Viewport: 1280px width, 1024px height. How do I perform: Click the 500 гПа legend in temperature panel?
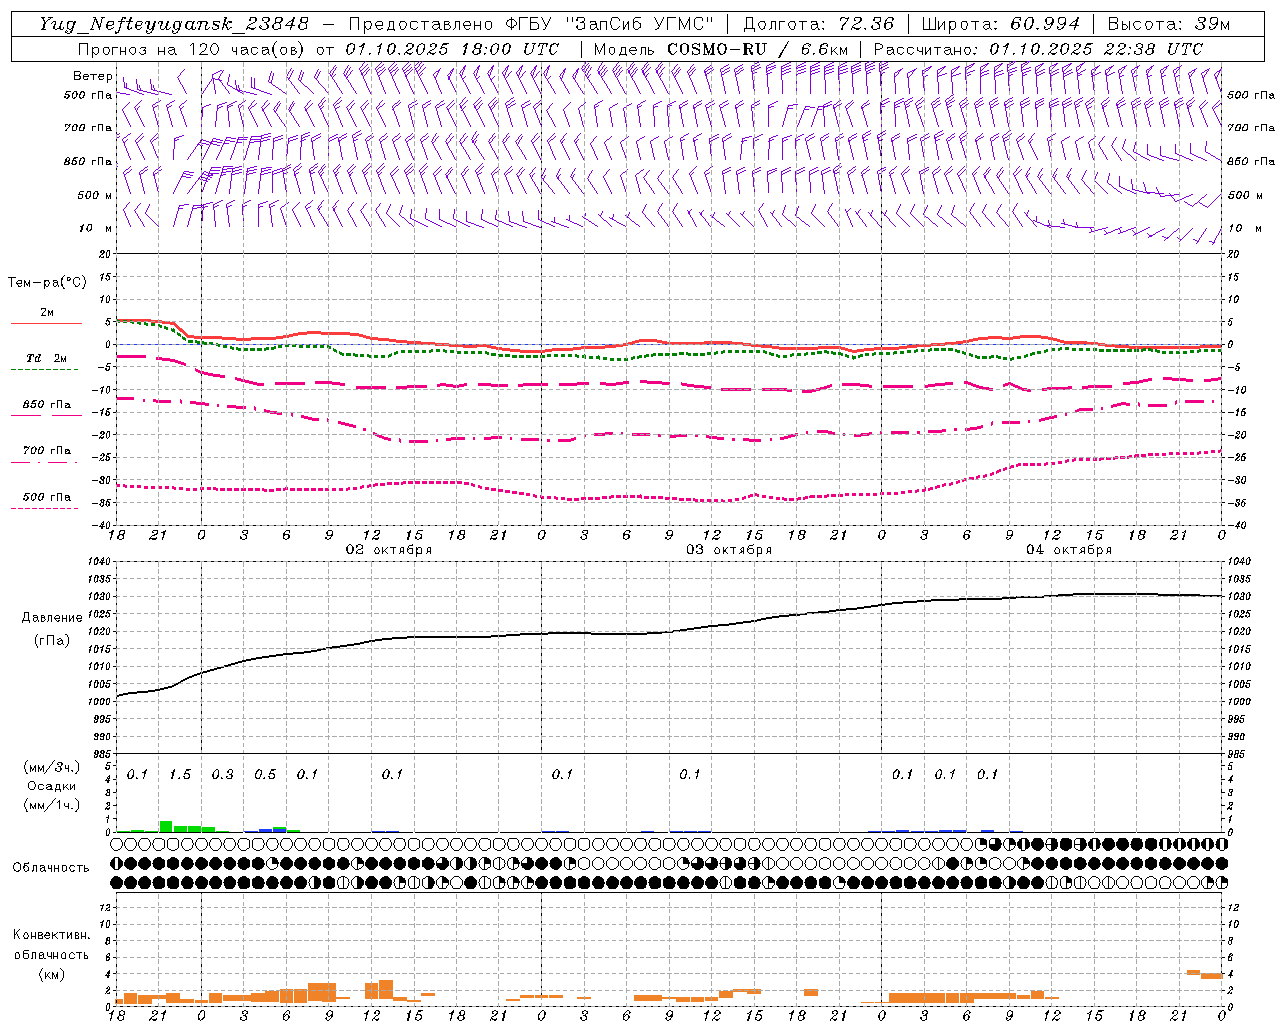tap(45, 502)
